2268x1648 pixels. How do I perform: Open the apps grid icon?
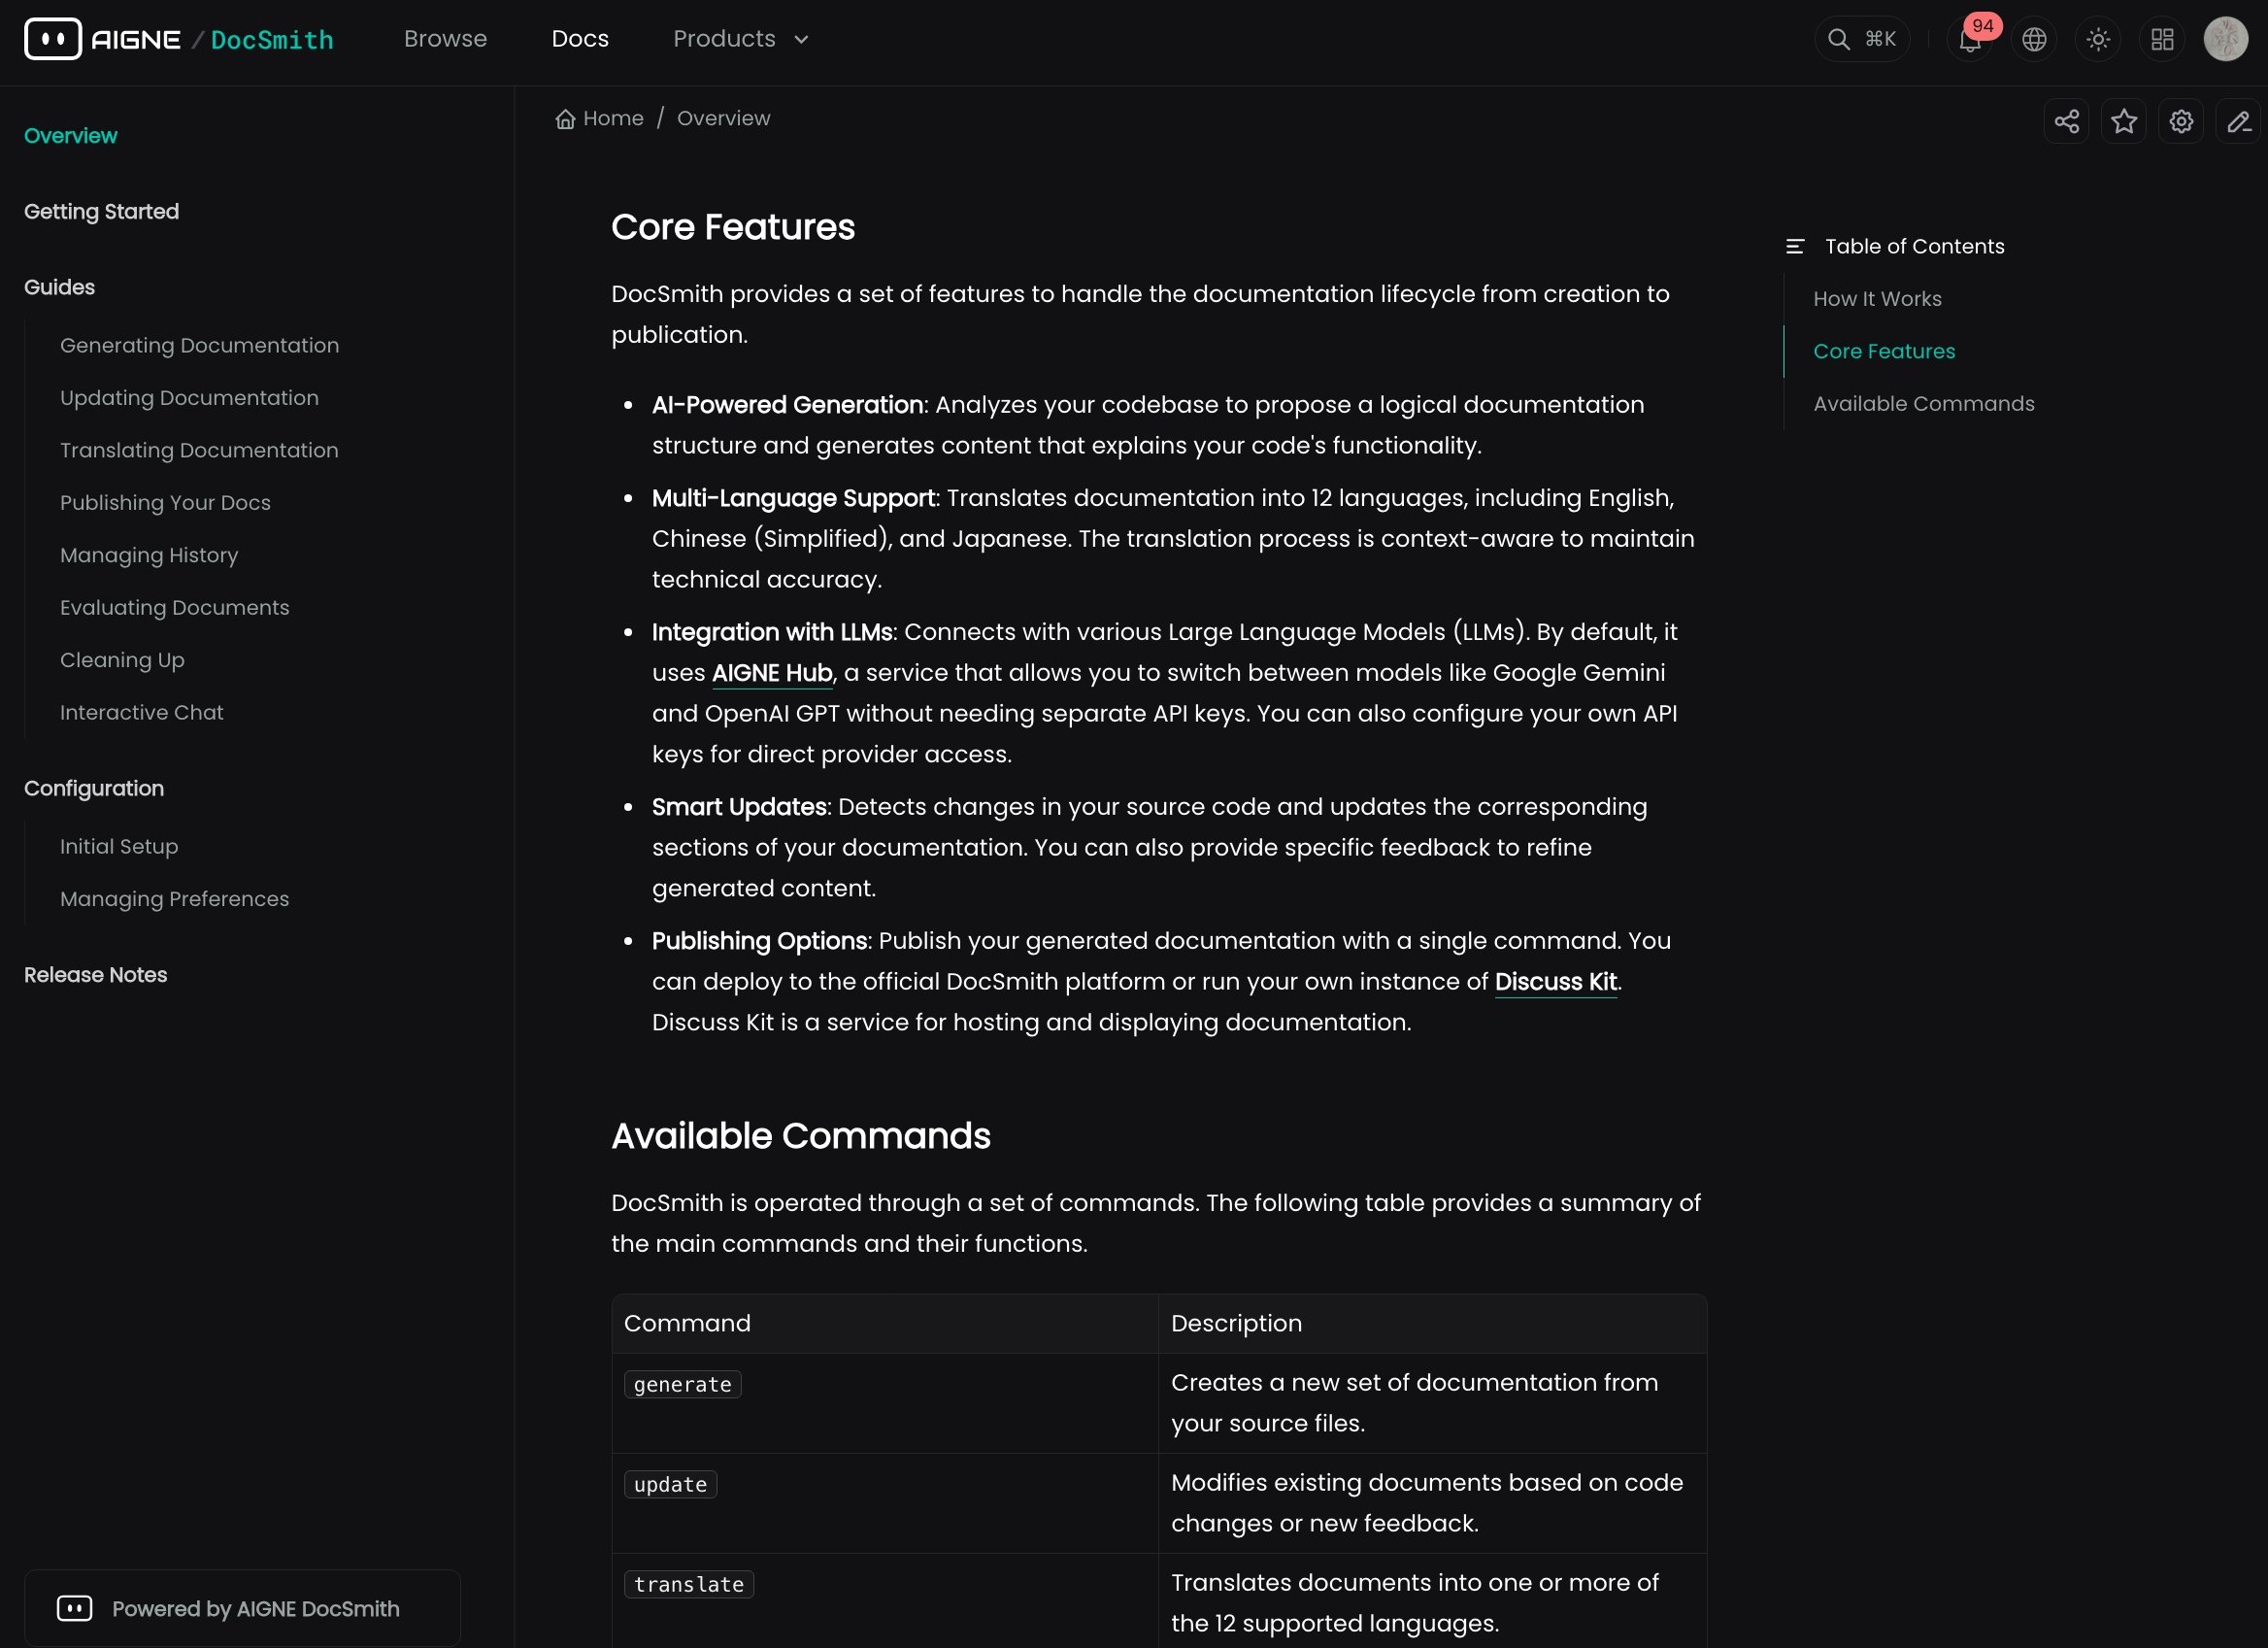2162,40
